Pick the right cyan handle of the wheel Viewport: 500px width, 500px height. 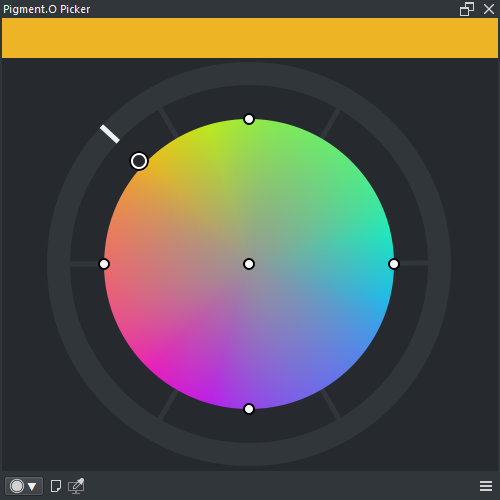(394, 264)
